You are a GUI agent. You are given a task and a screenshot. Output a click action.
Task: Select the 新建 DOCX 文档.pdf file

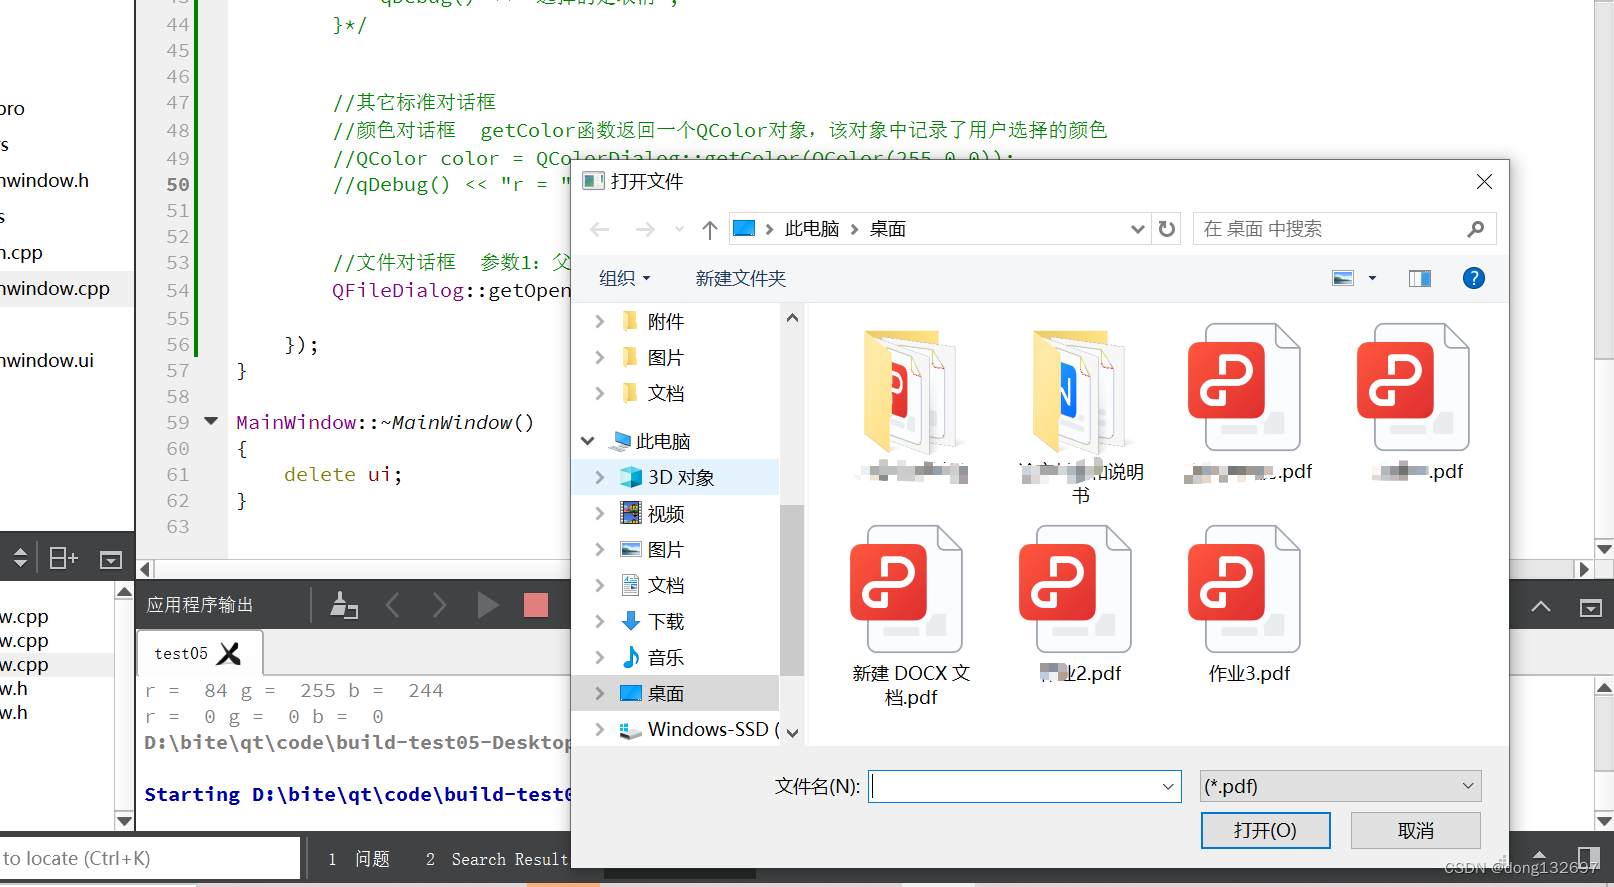[x=910, y=616]
